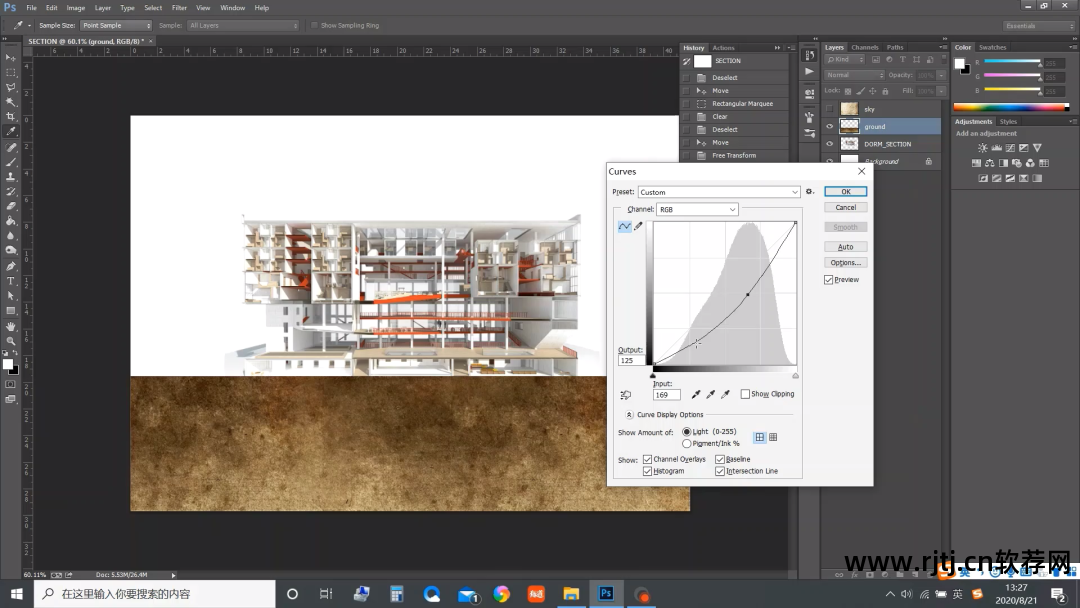The image size is (1080, 608).
Task: Select the Zoom tool
Action: (x=10, y=341)
